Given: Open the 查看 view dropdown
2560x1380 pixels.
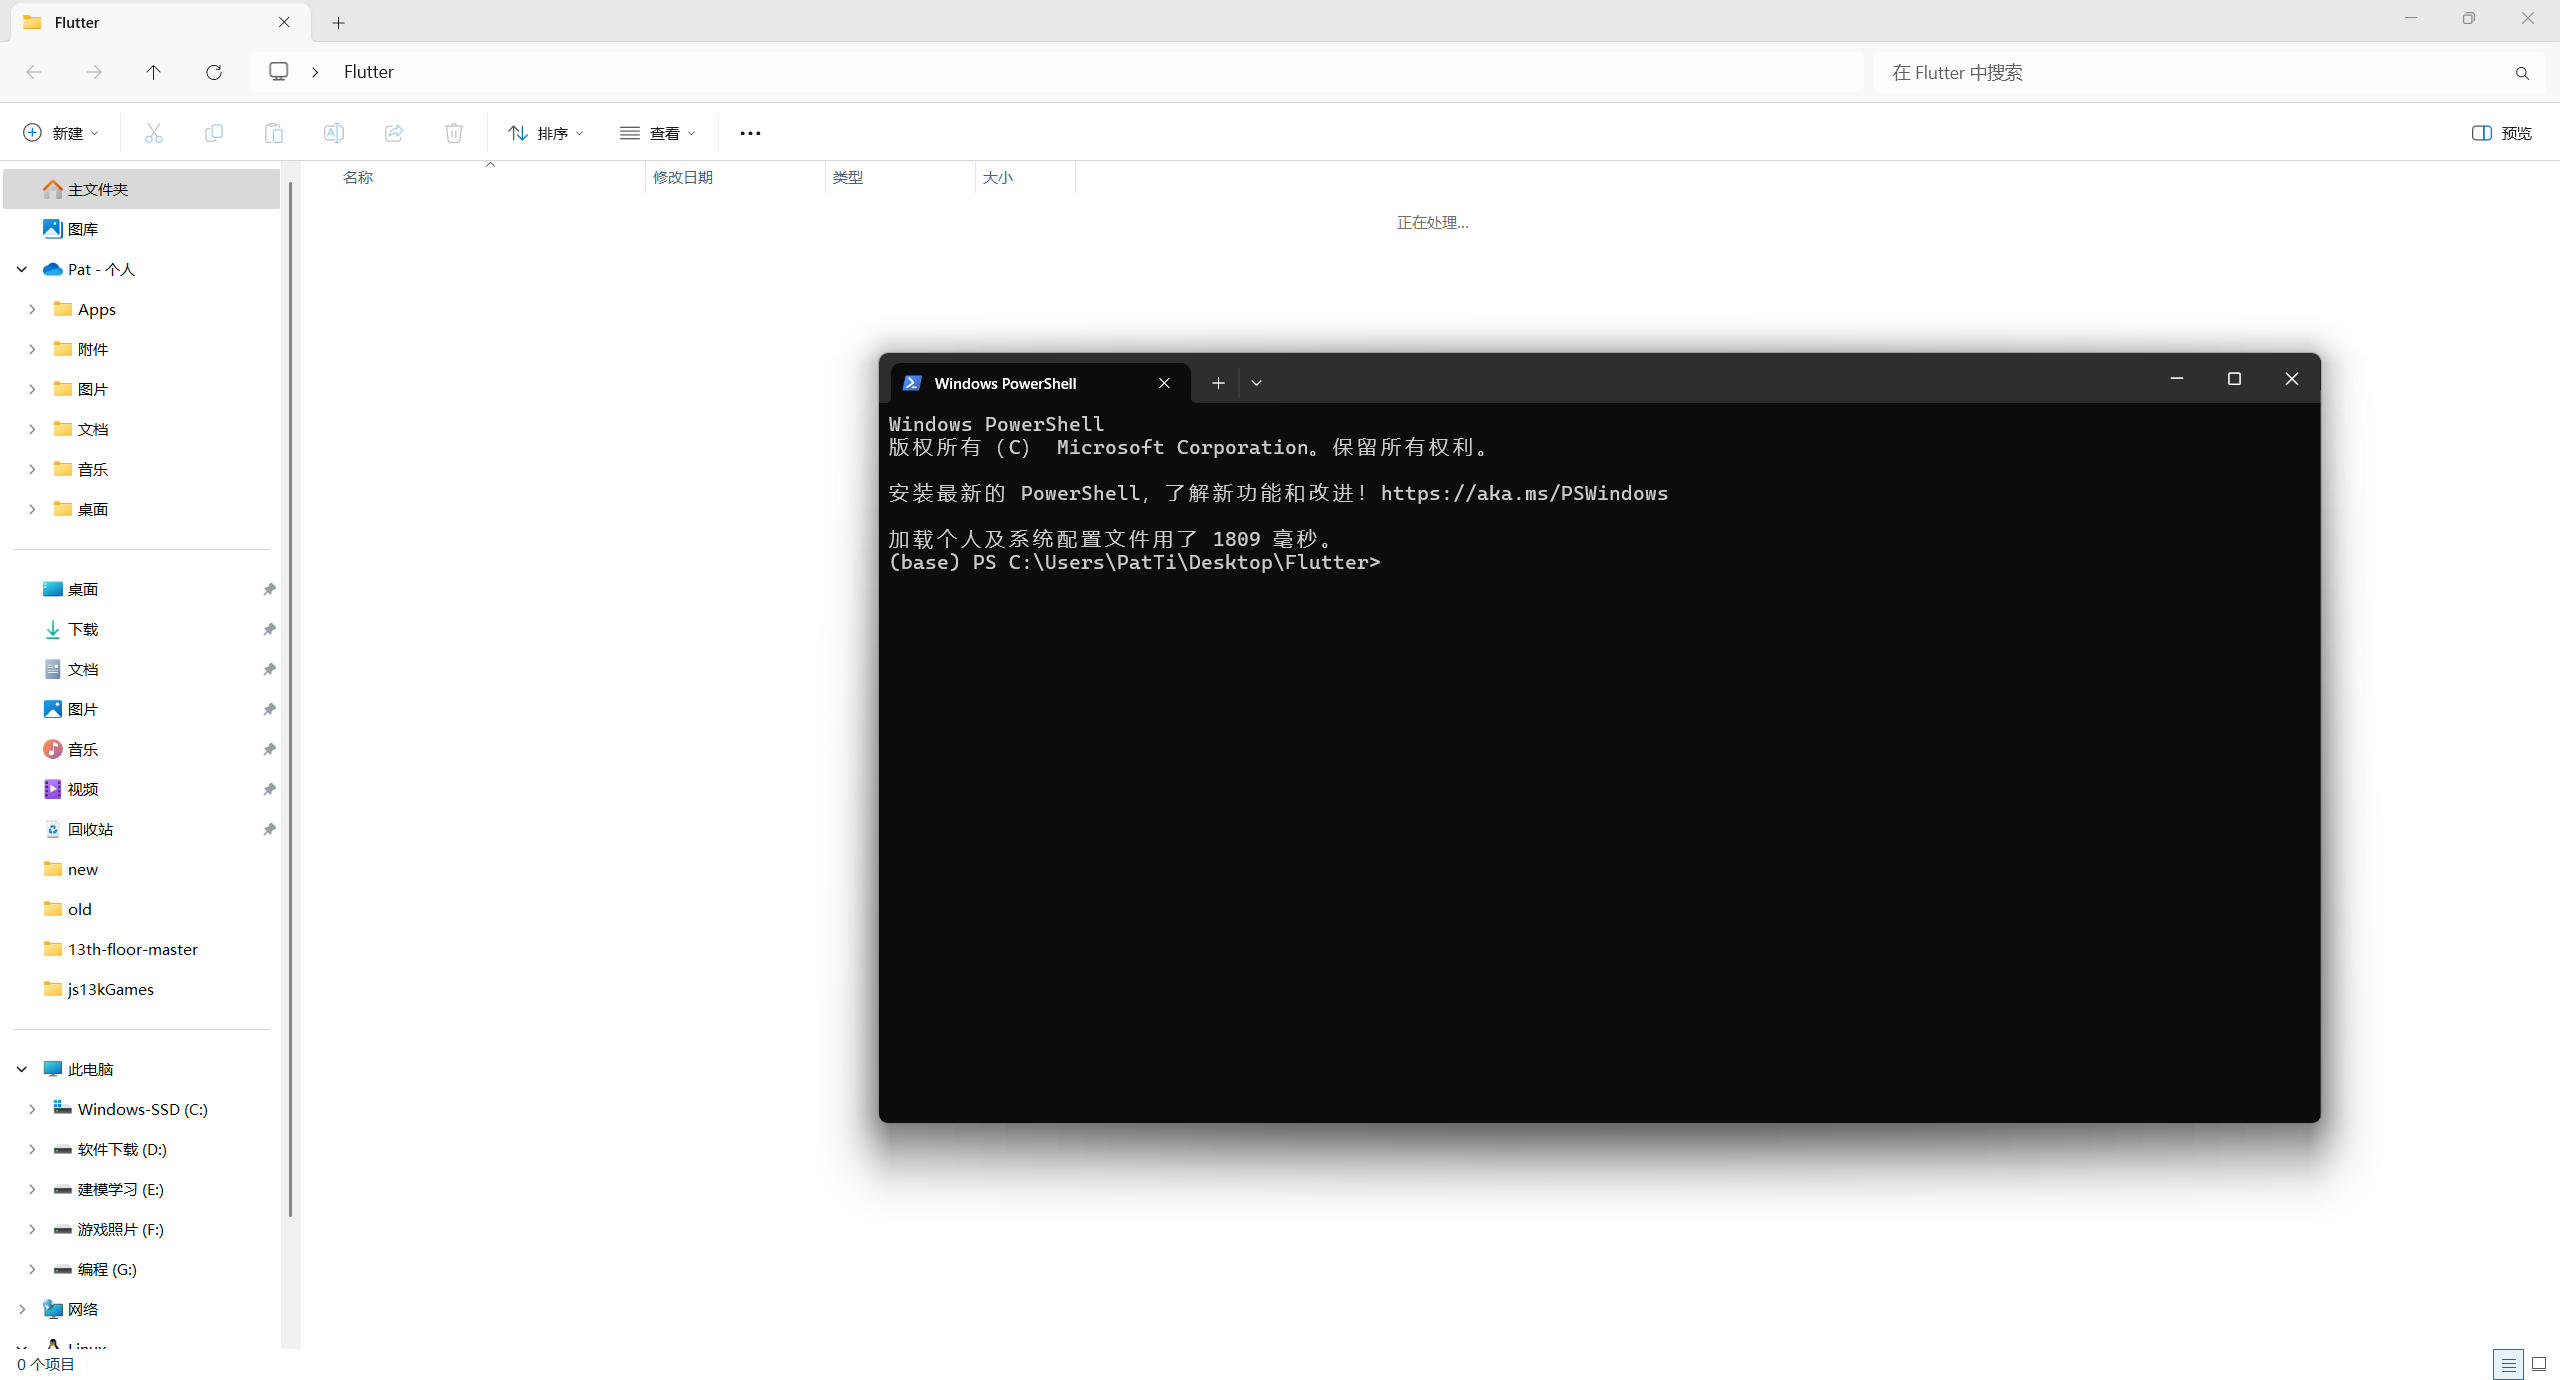Looking at the screenshot, I should click(x=658, y=133).
